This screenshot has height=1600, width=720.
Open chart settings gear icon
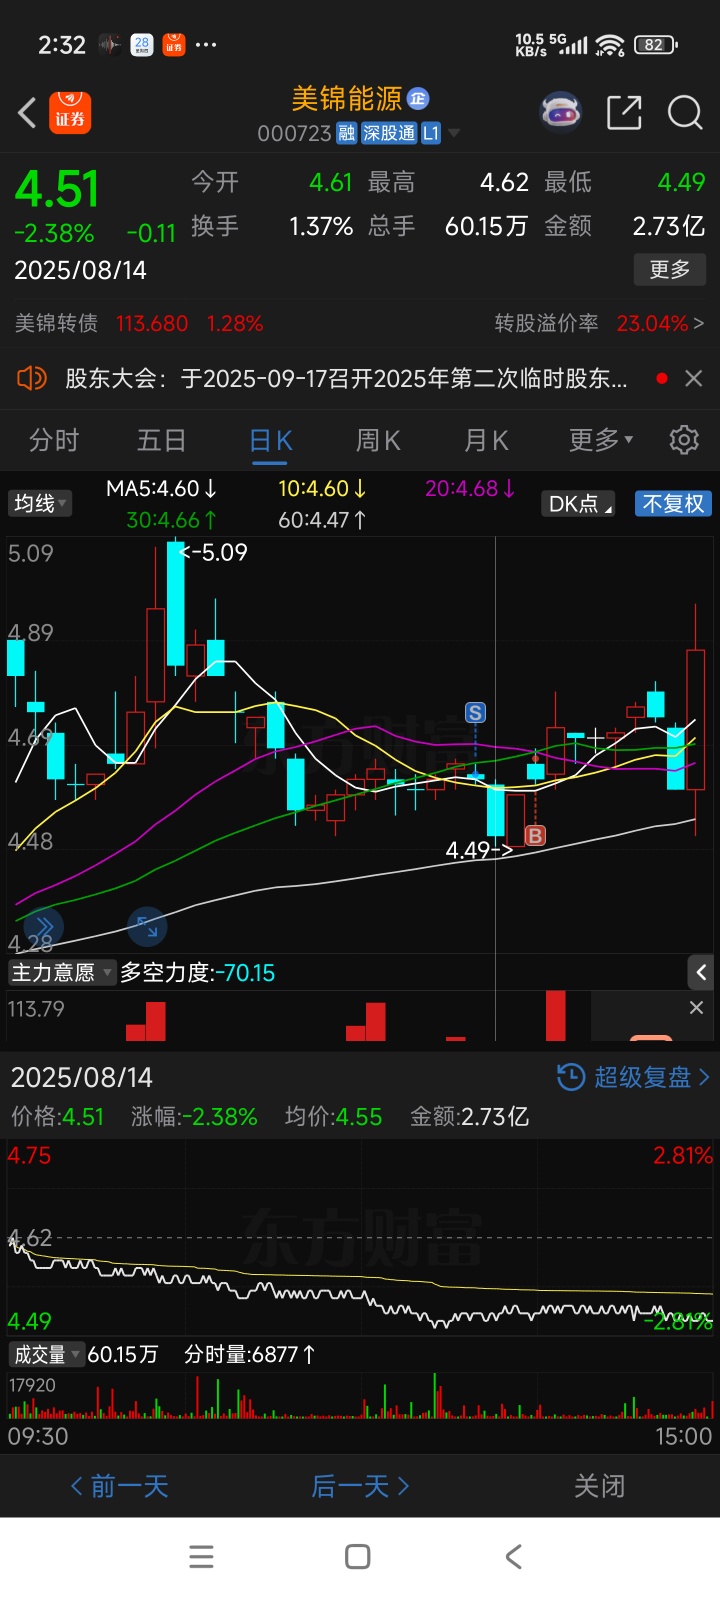click(684, 440)
